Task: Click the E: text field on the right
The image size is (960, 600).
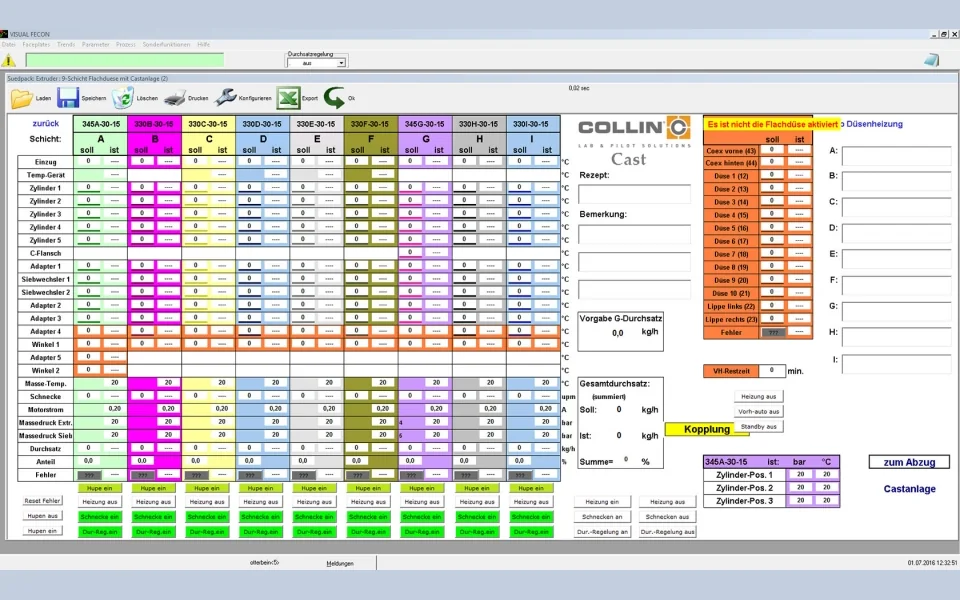Action: tap(896, 260)
